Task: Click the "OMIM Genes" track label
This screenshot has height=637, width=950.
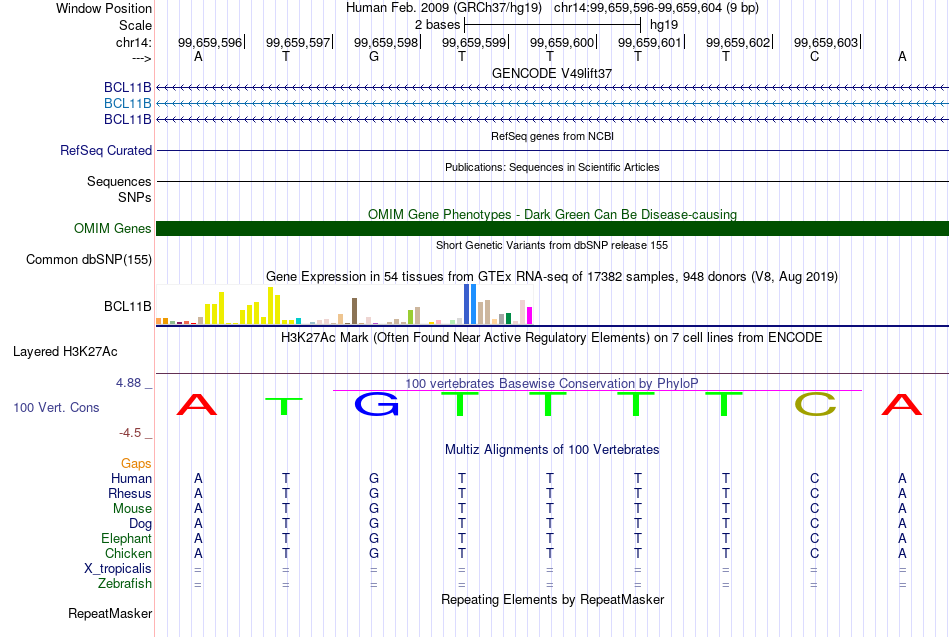Action: [113, 228]
